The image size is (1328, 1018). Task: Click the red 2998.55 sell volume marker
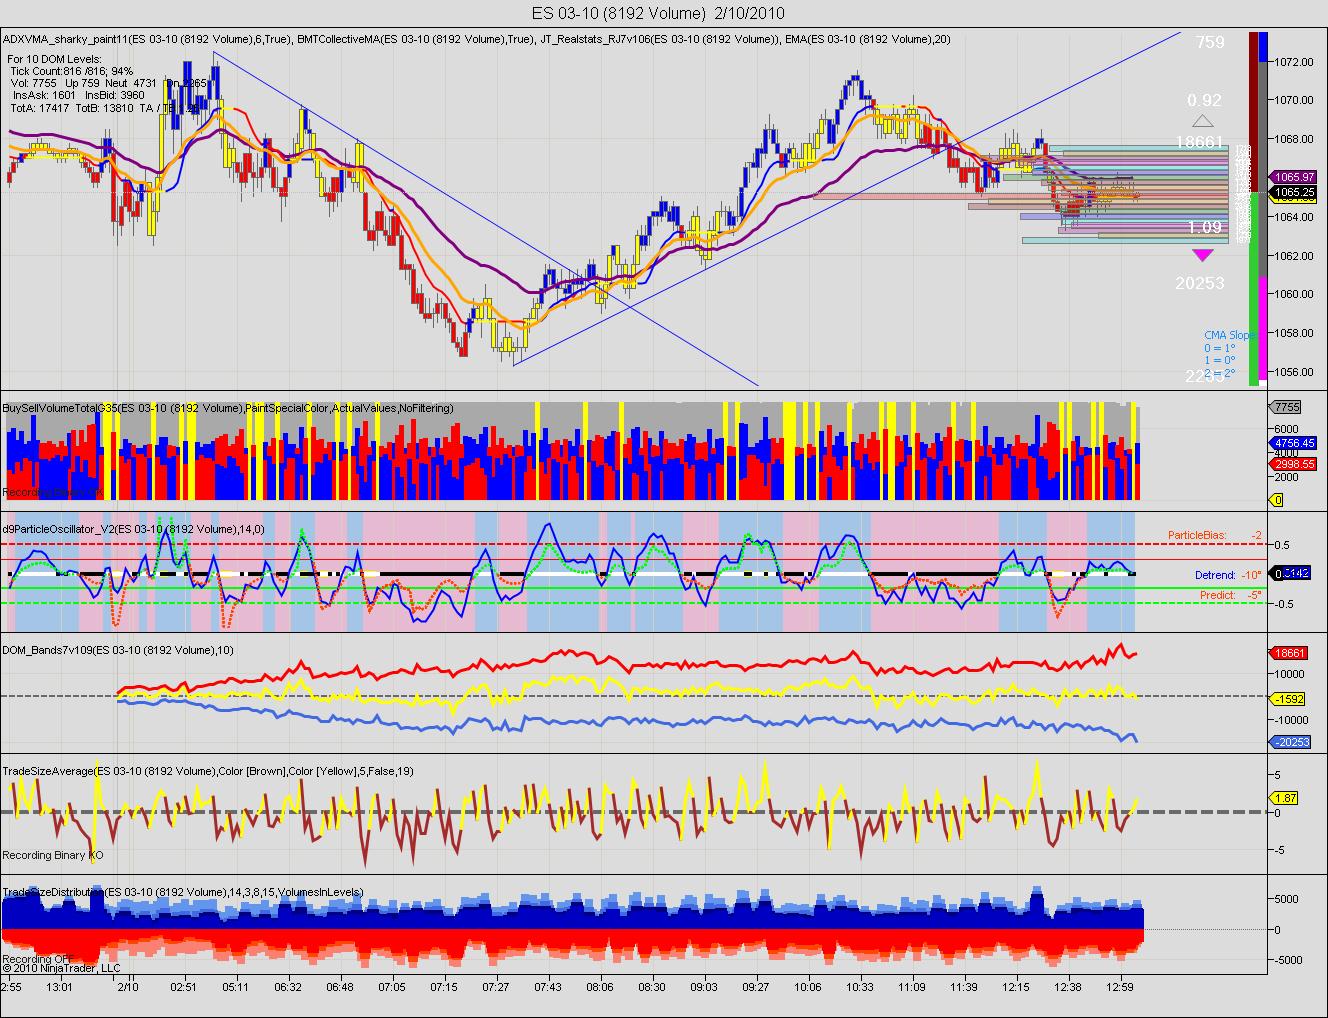(x=1294, y=464)
